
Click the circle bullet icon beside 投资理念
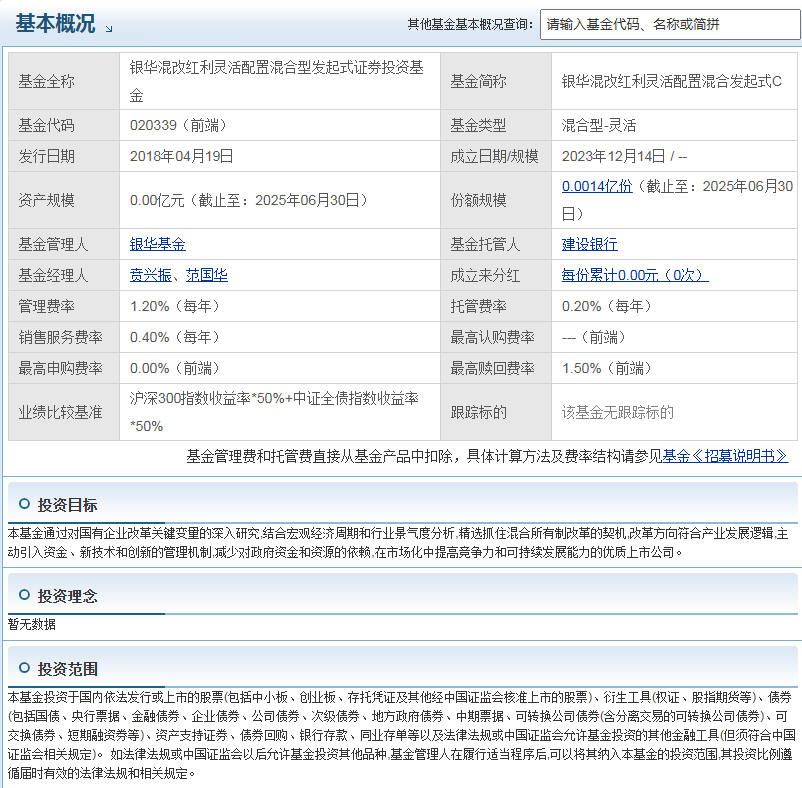click(24, 595)
